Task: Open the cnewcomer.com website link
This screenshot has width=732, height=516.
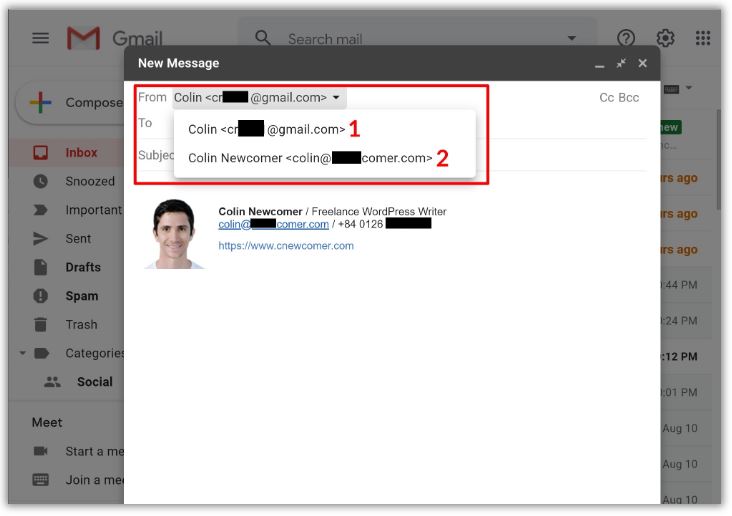Action: pyautogui.click(x=285, y=245)
